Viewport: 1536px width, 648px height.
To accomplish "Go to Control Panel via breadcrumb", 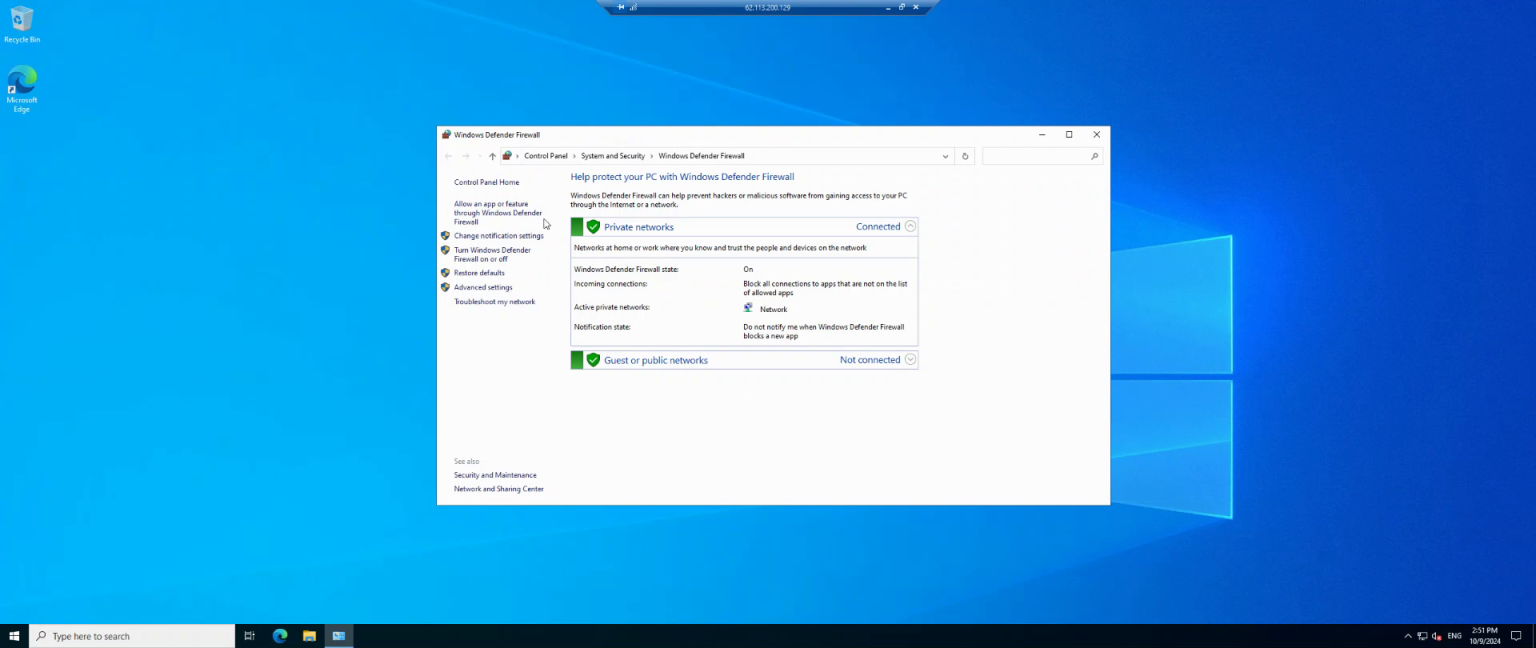I will tap(546, 155).
